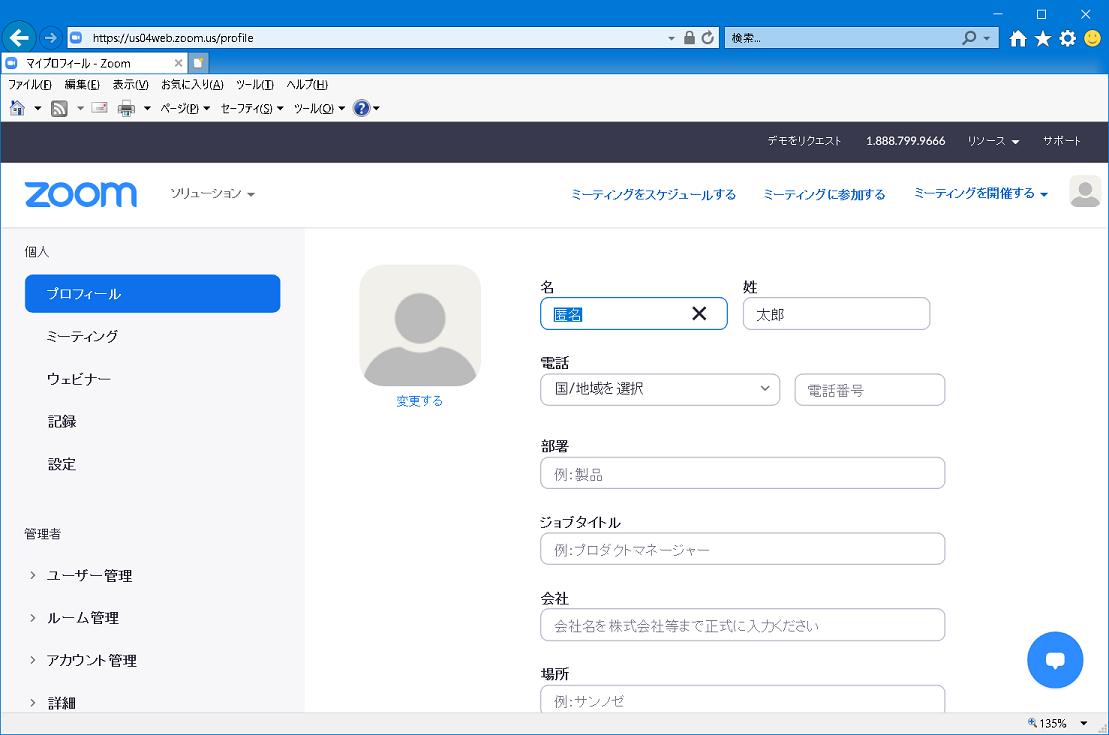Open the browser tools gear icon

point(1067,38)
